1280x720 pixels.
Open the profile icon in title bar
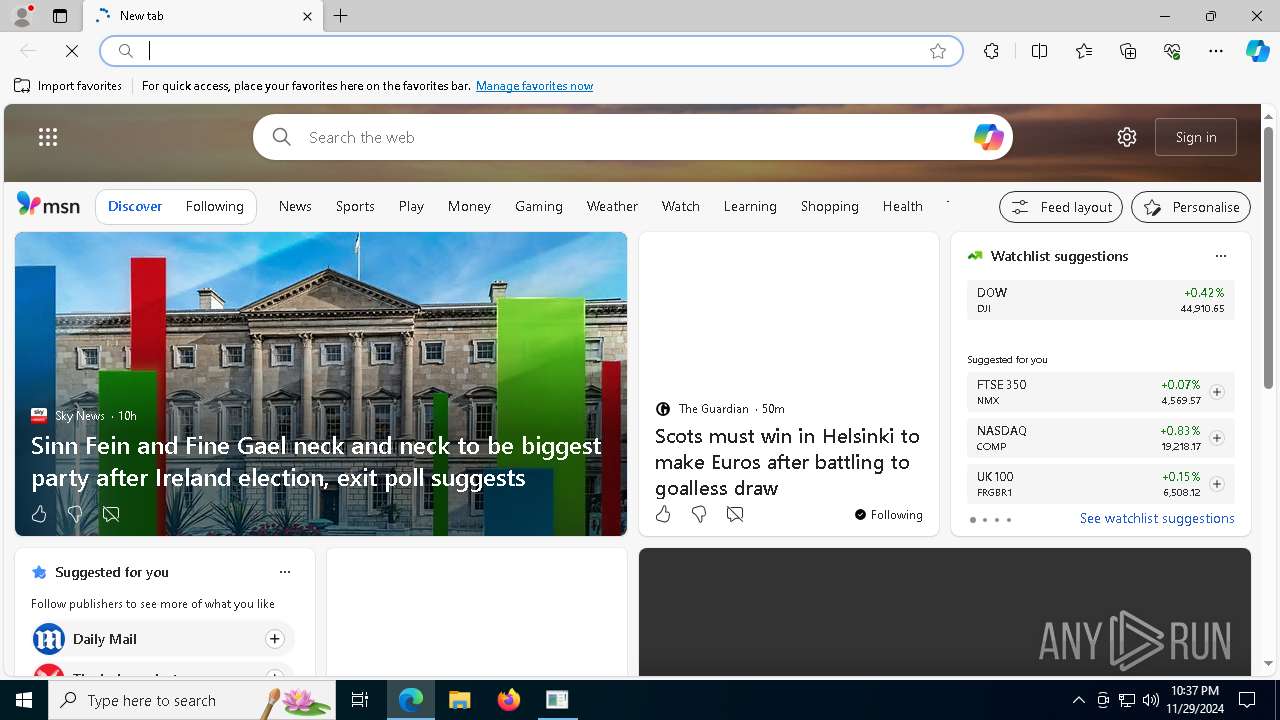click(22, 15)
